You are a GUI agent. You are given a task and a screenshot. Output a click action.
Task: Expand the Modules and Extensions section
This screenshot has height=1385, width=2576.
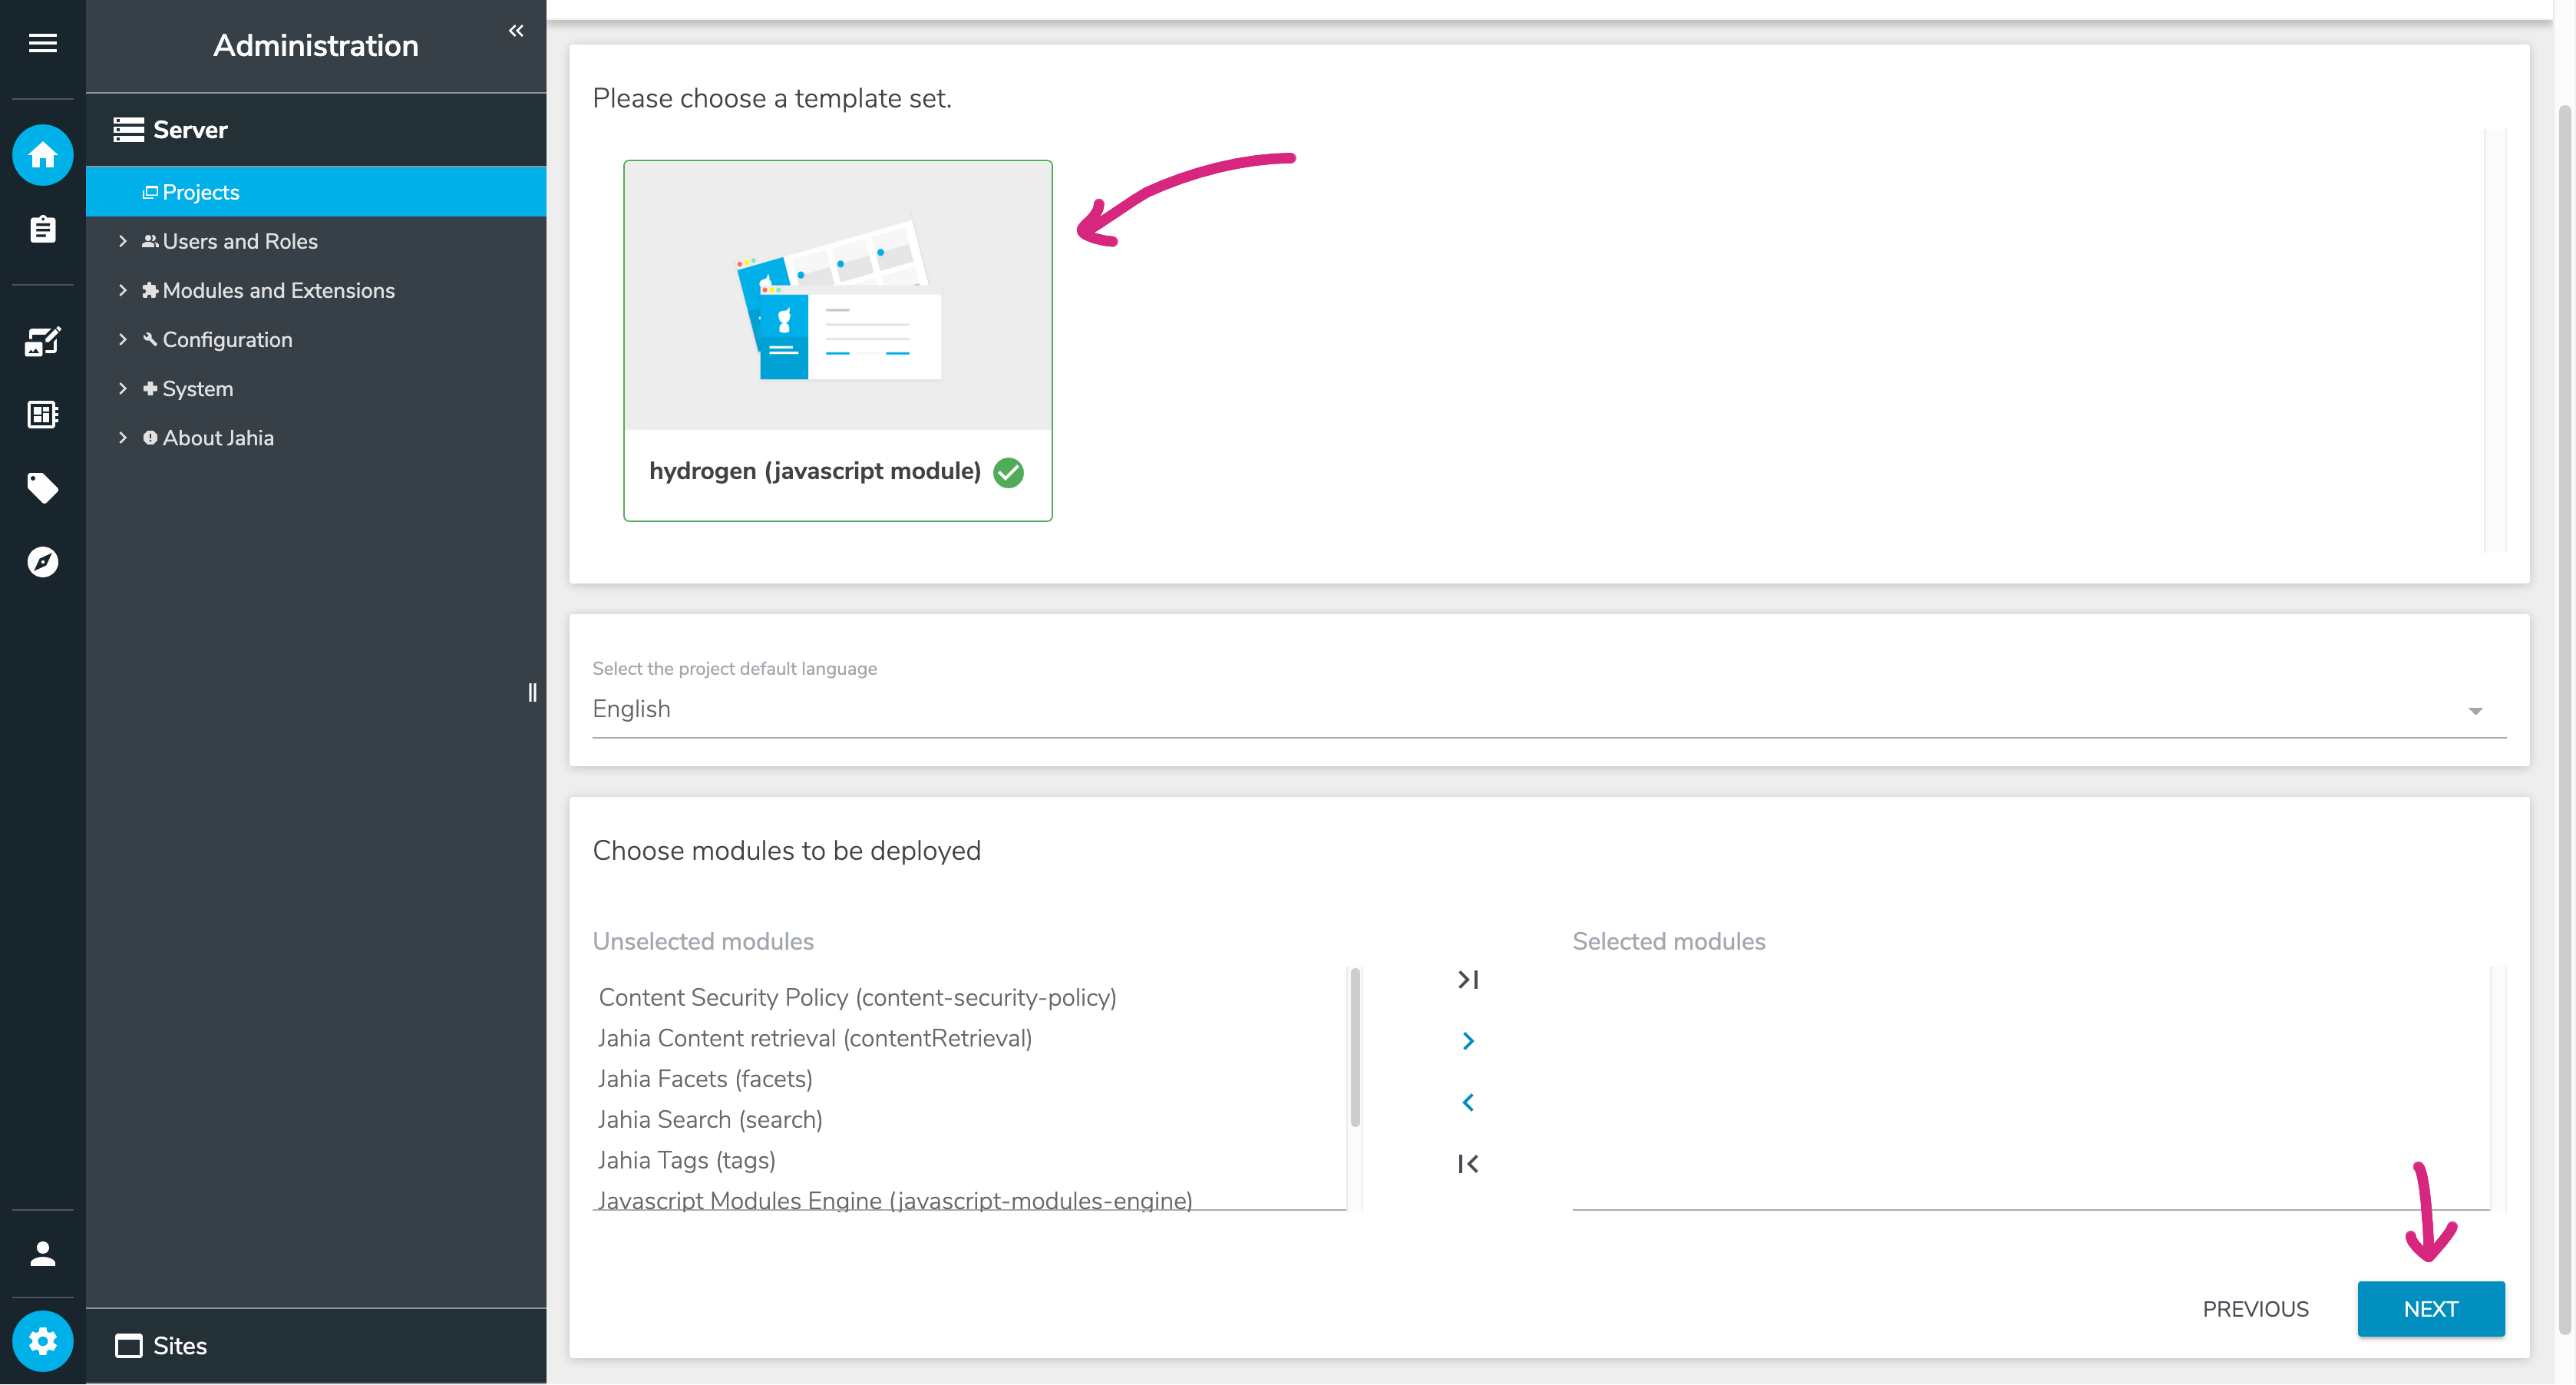123,290
